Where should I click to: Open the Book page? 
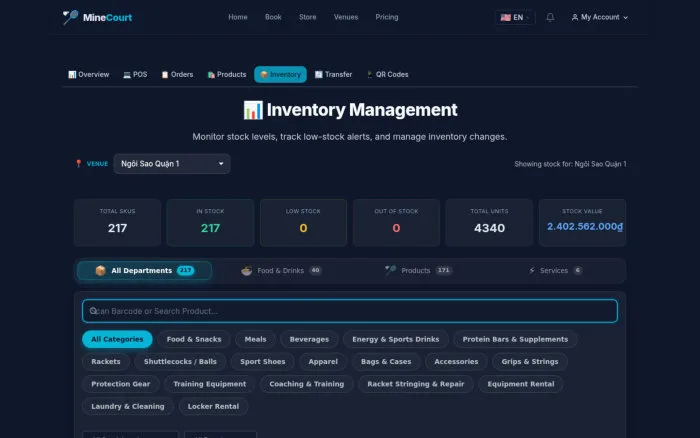tap(273, 17)
